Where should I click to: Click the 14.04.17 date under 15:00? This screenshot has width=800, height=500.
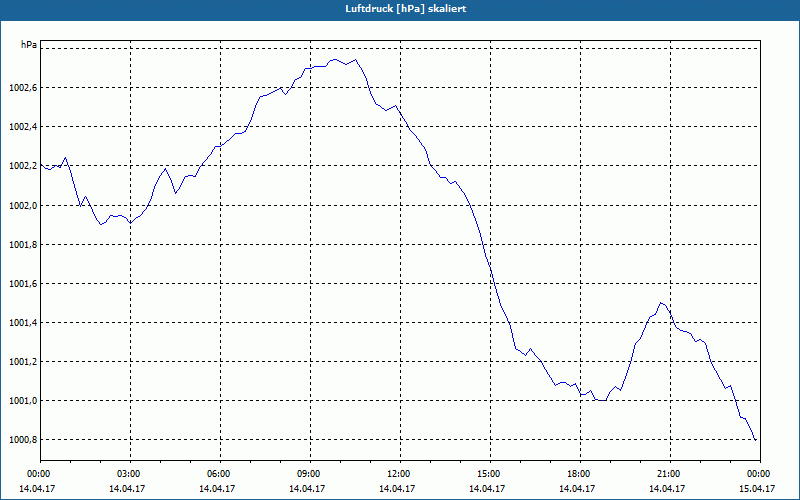pyautogui.click(x=487, y=488)
